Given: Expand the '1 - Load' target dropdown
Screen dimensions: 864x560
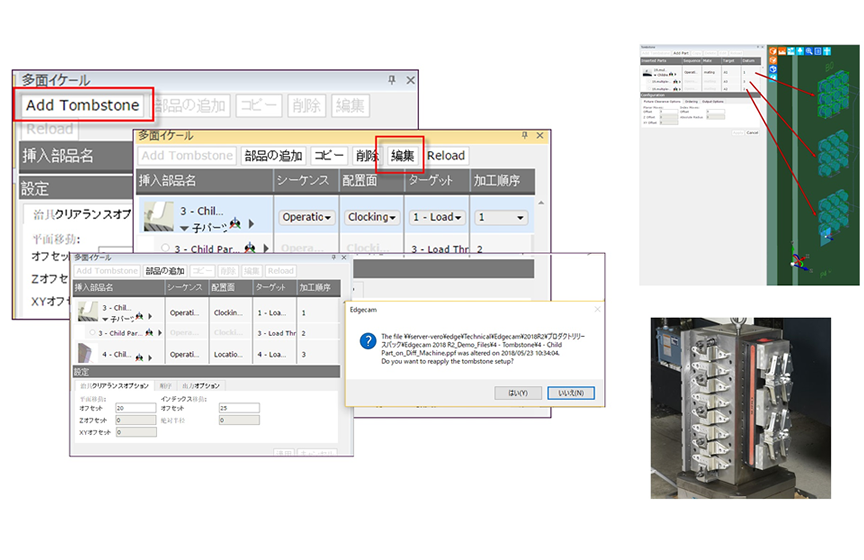Looking at the screenshot, I should (437, 217).
